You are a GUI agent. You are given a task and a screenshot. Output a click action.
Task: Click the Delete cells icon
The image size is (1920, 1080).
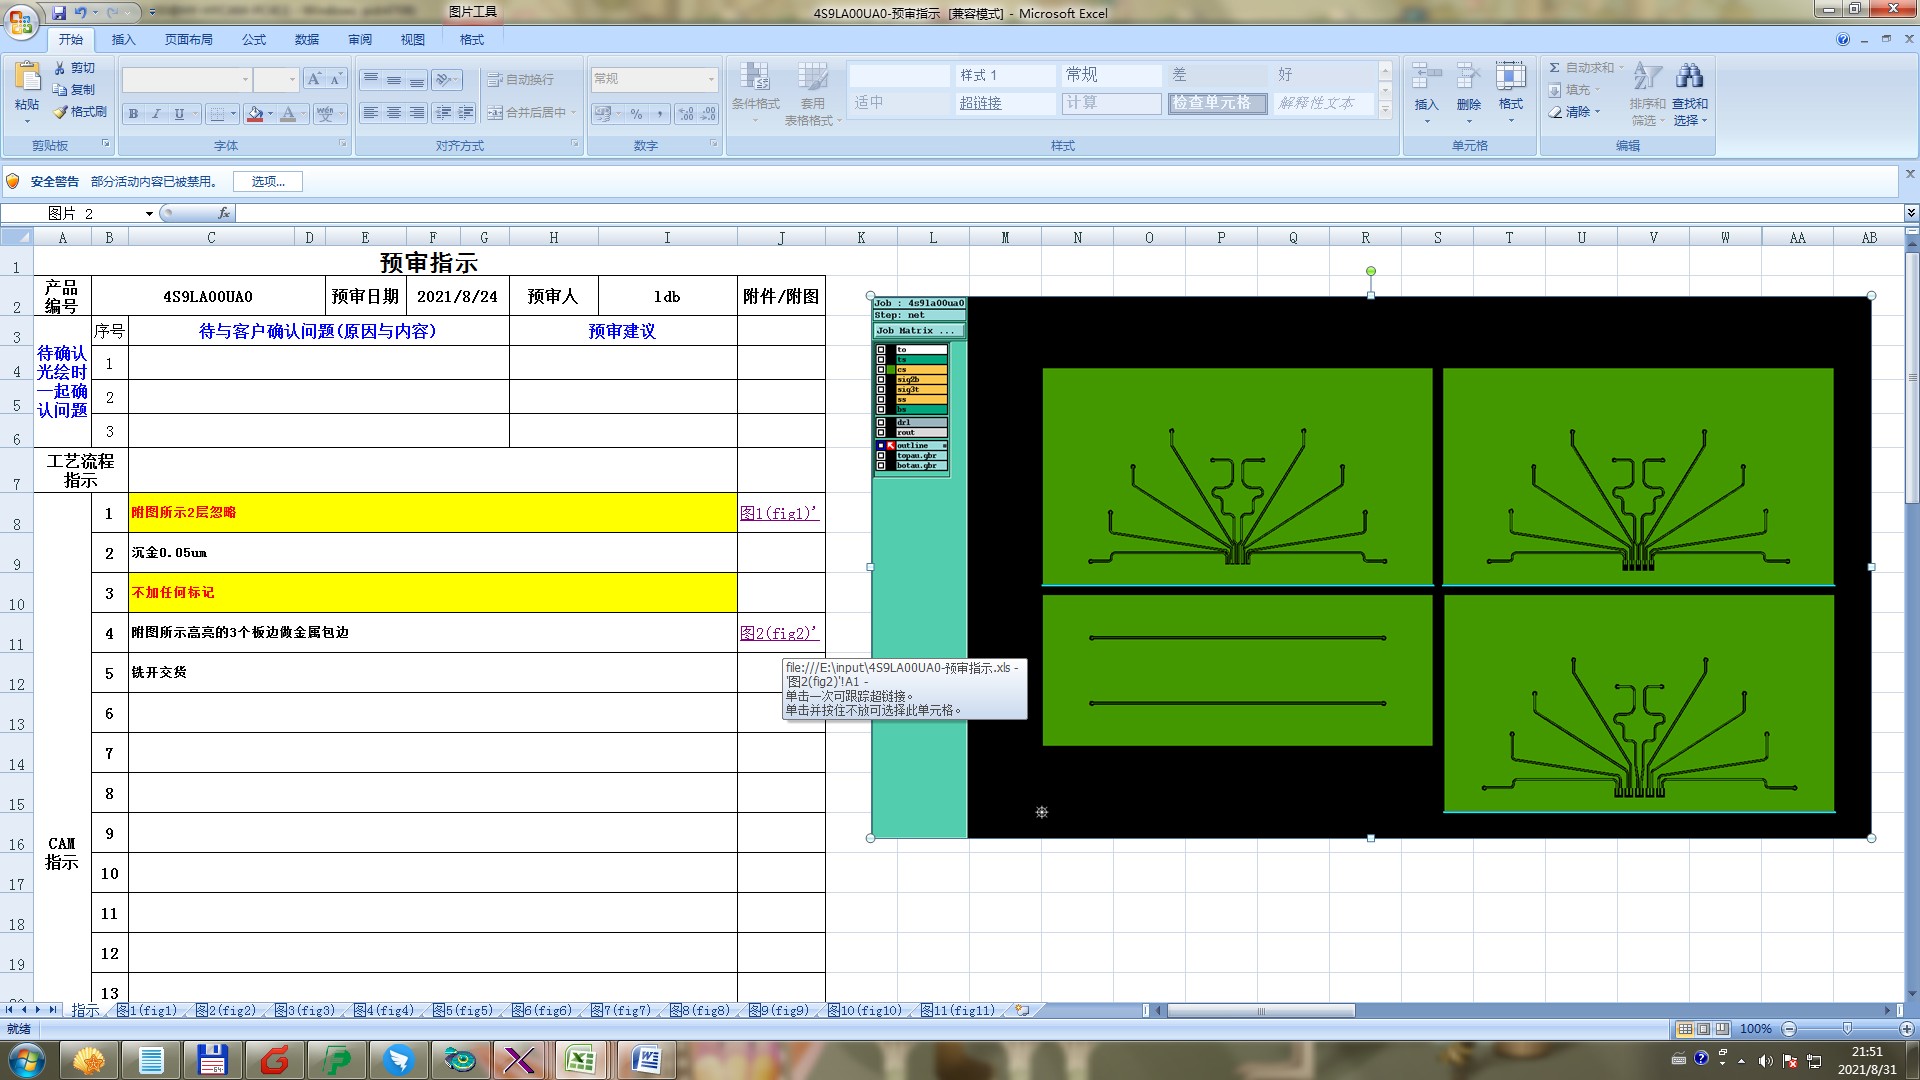pyautogui.click(x=1468, y=76)
